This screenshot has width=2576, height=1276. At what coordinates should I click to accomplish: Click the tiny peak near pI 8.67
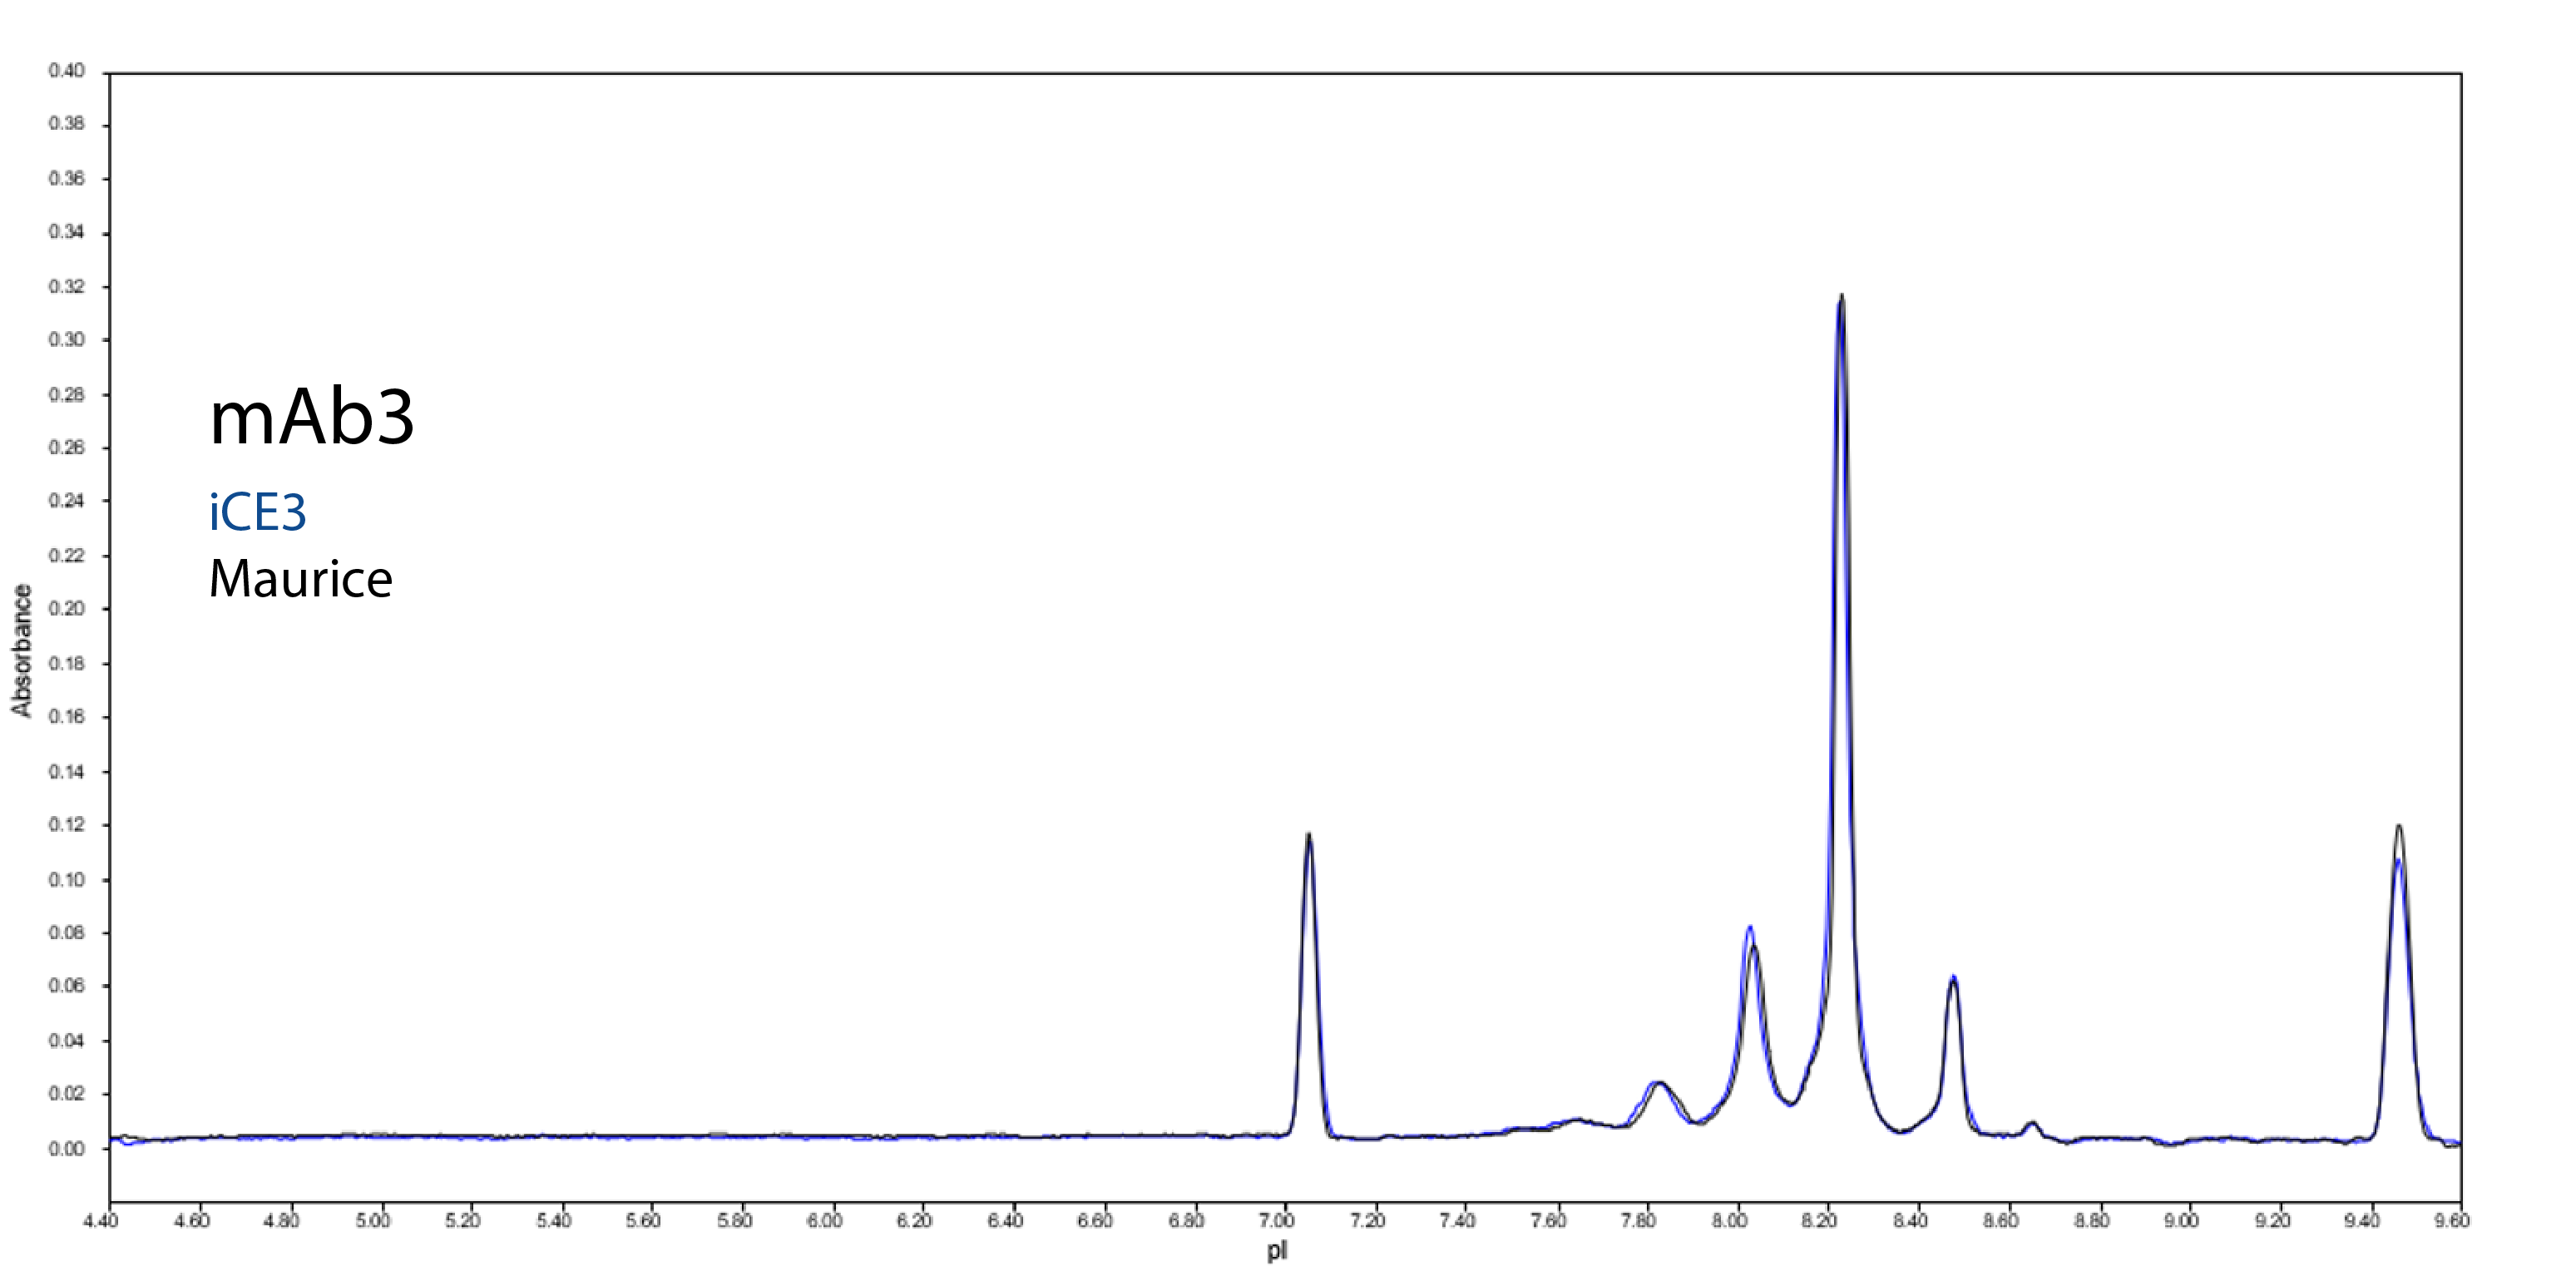[x=2031, y=1122]
